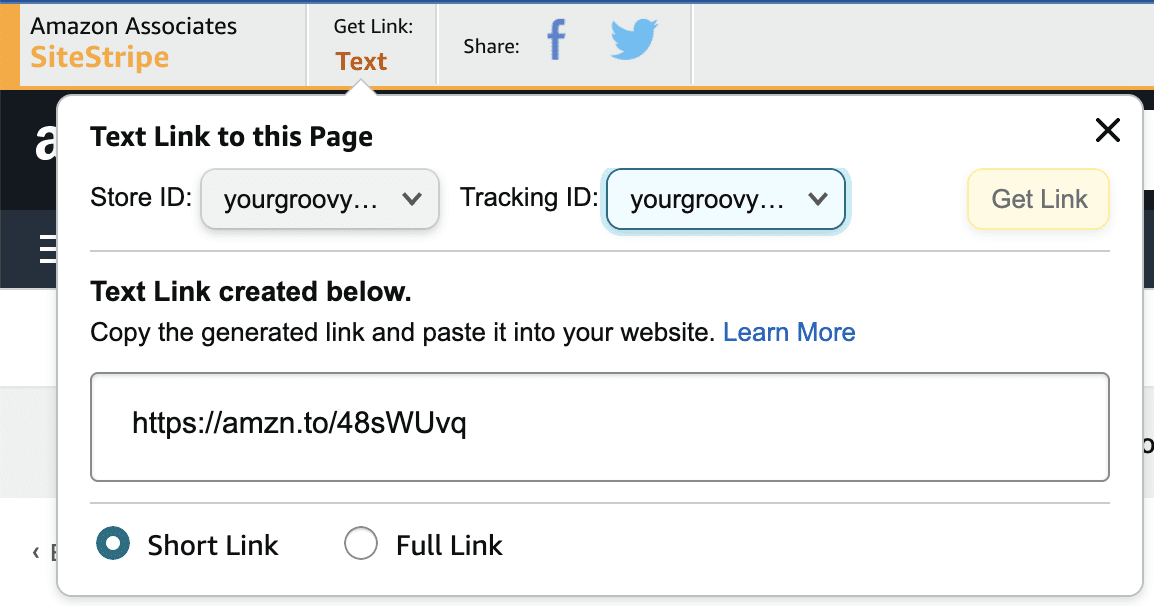Click the back chevron below the popup
The height and width of the screenshot is (606, 1154).
point(36,552)
